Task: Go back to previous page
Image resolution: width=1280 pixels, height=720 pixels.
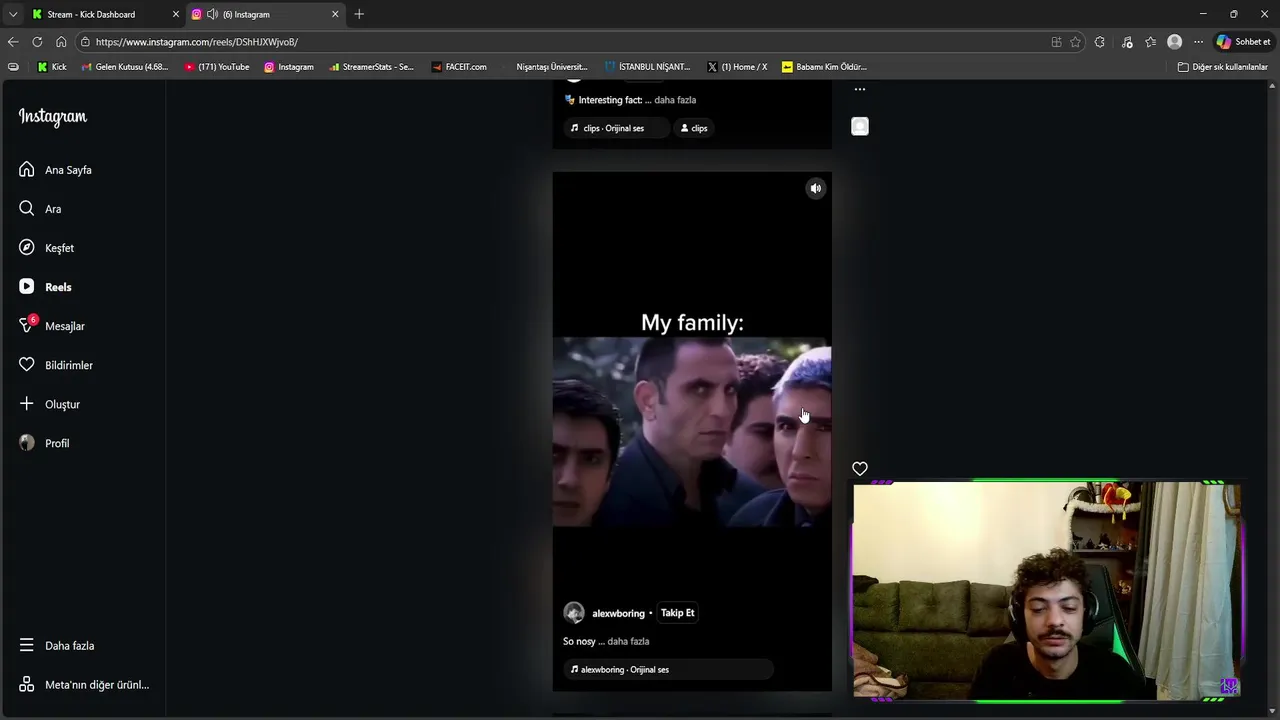Action: tap(13, 42)
